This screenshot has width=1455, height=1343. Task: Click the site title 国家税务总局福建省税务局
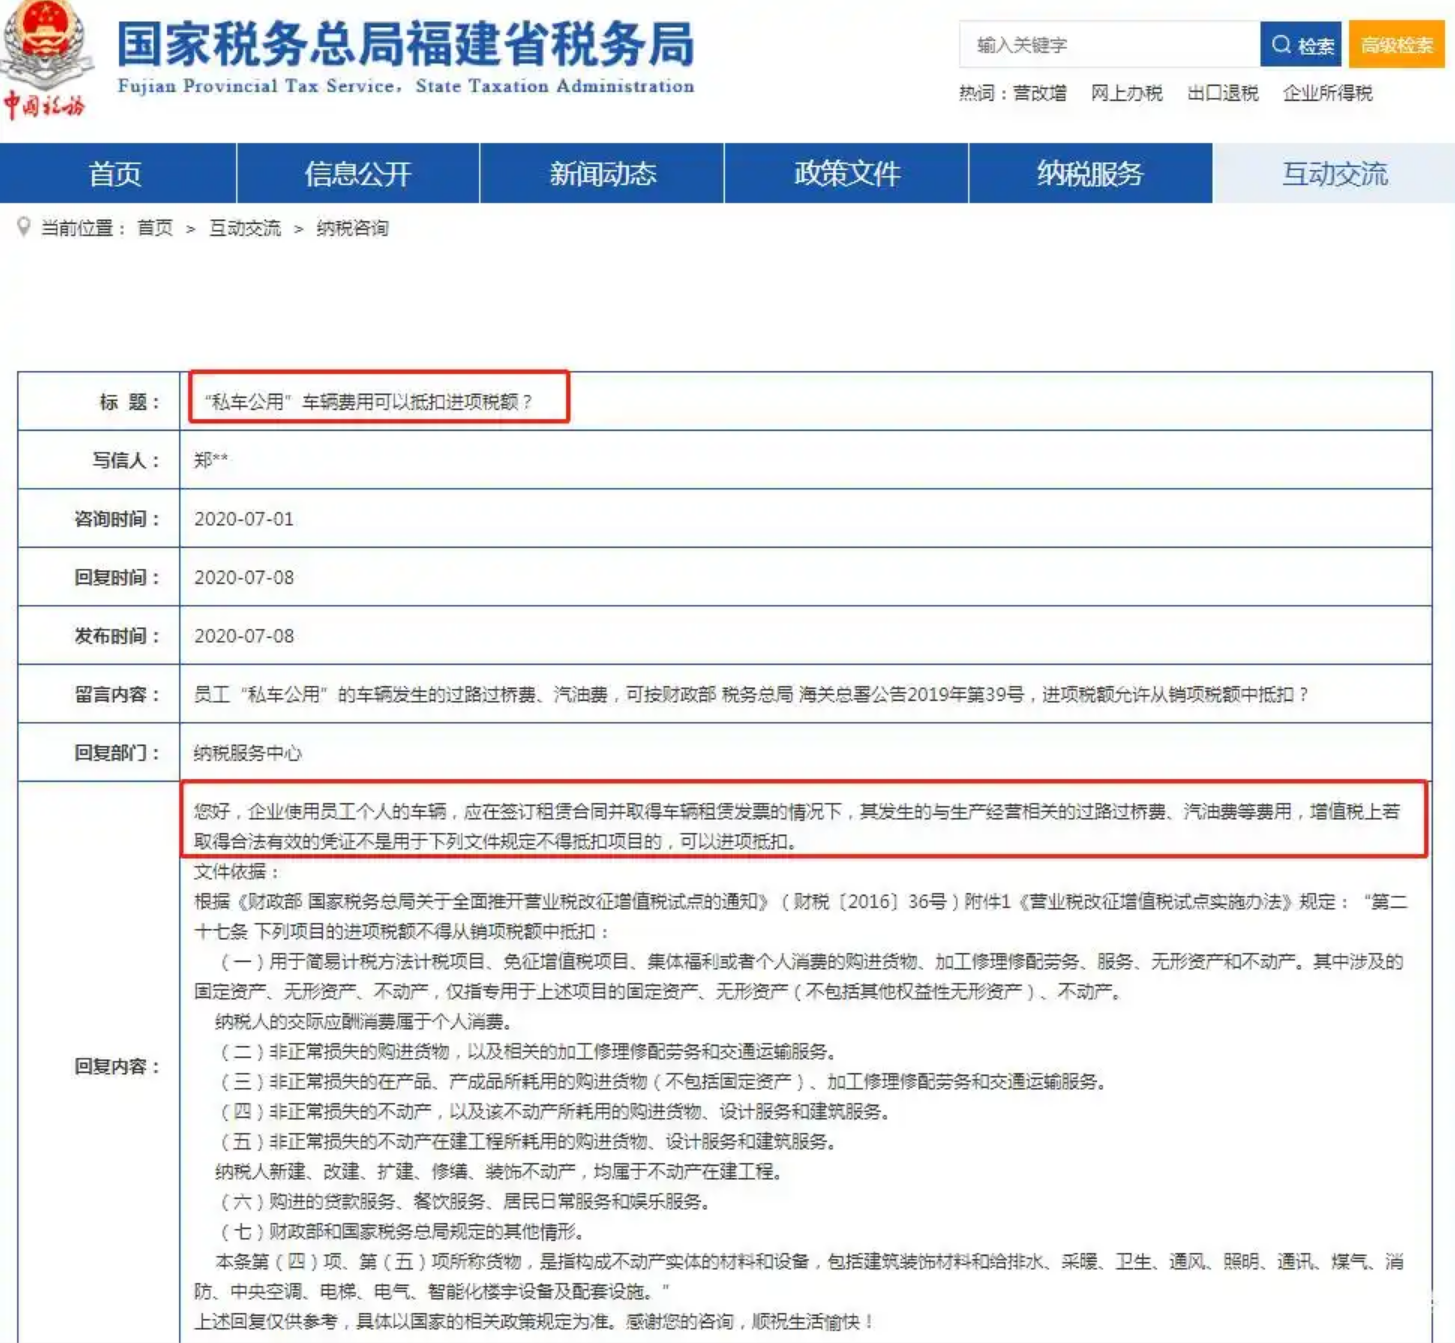(405, 45)
